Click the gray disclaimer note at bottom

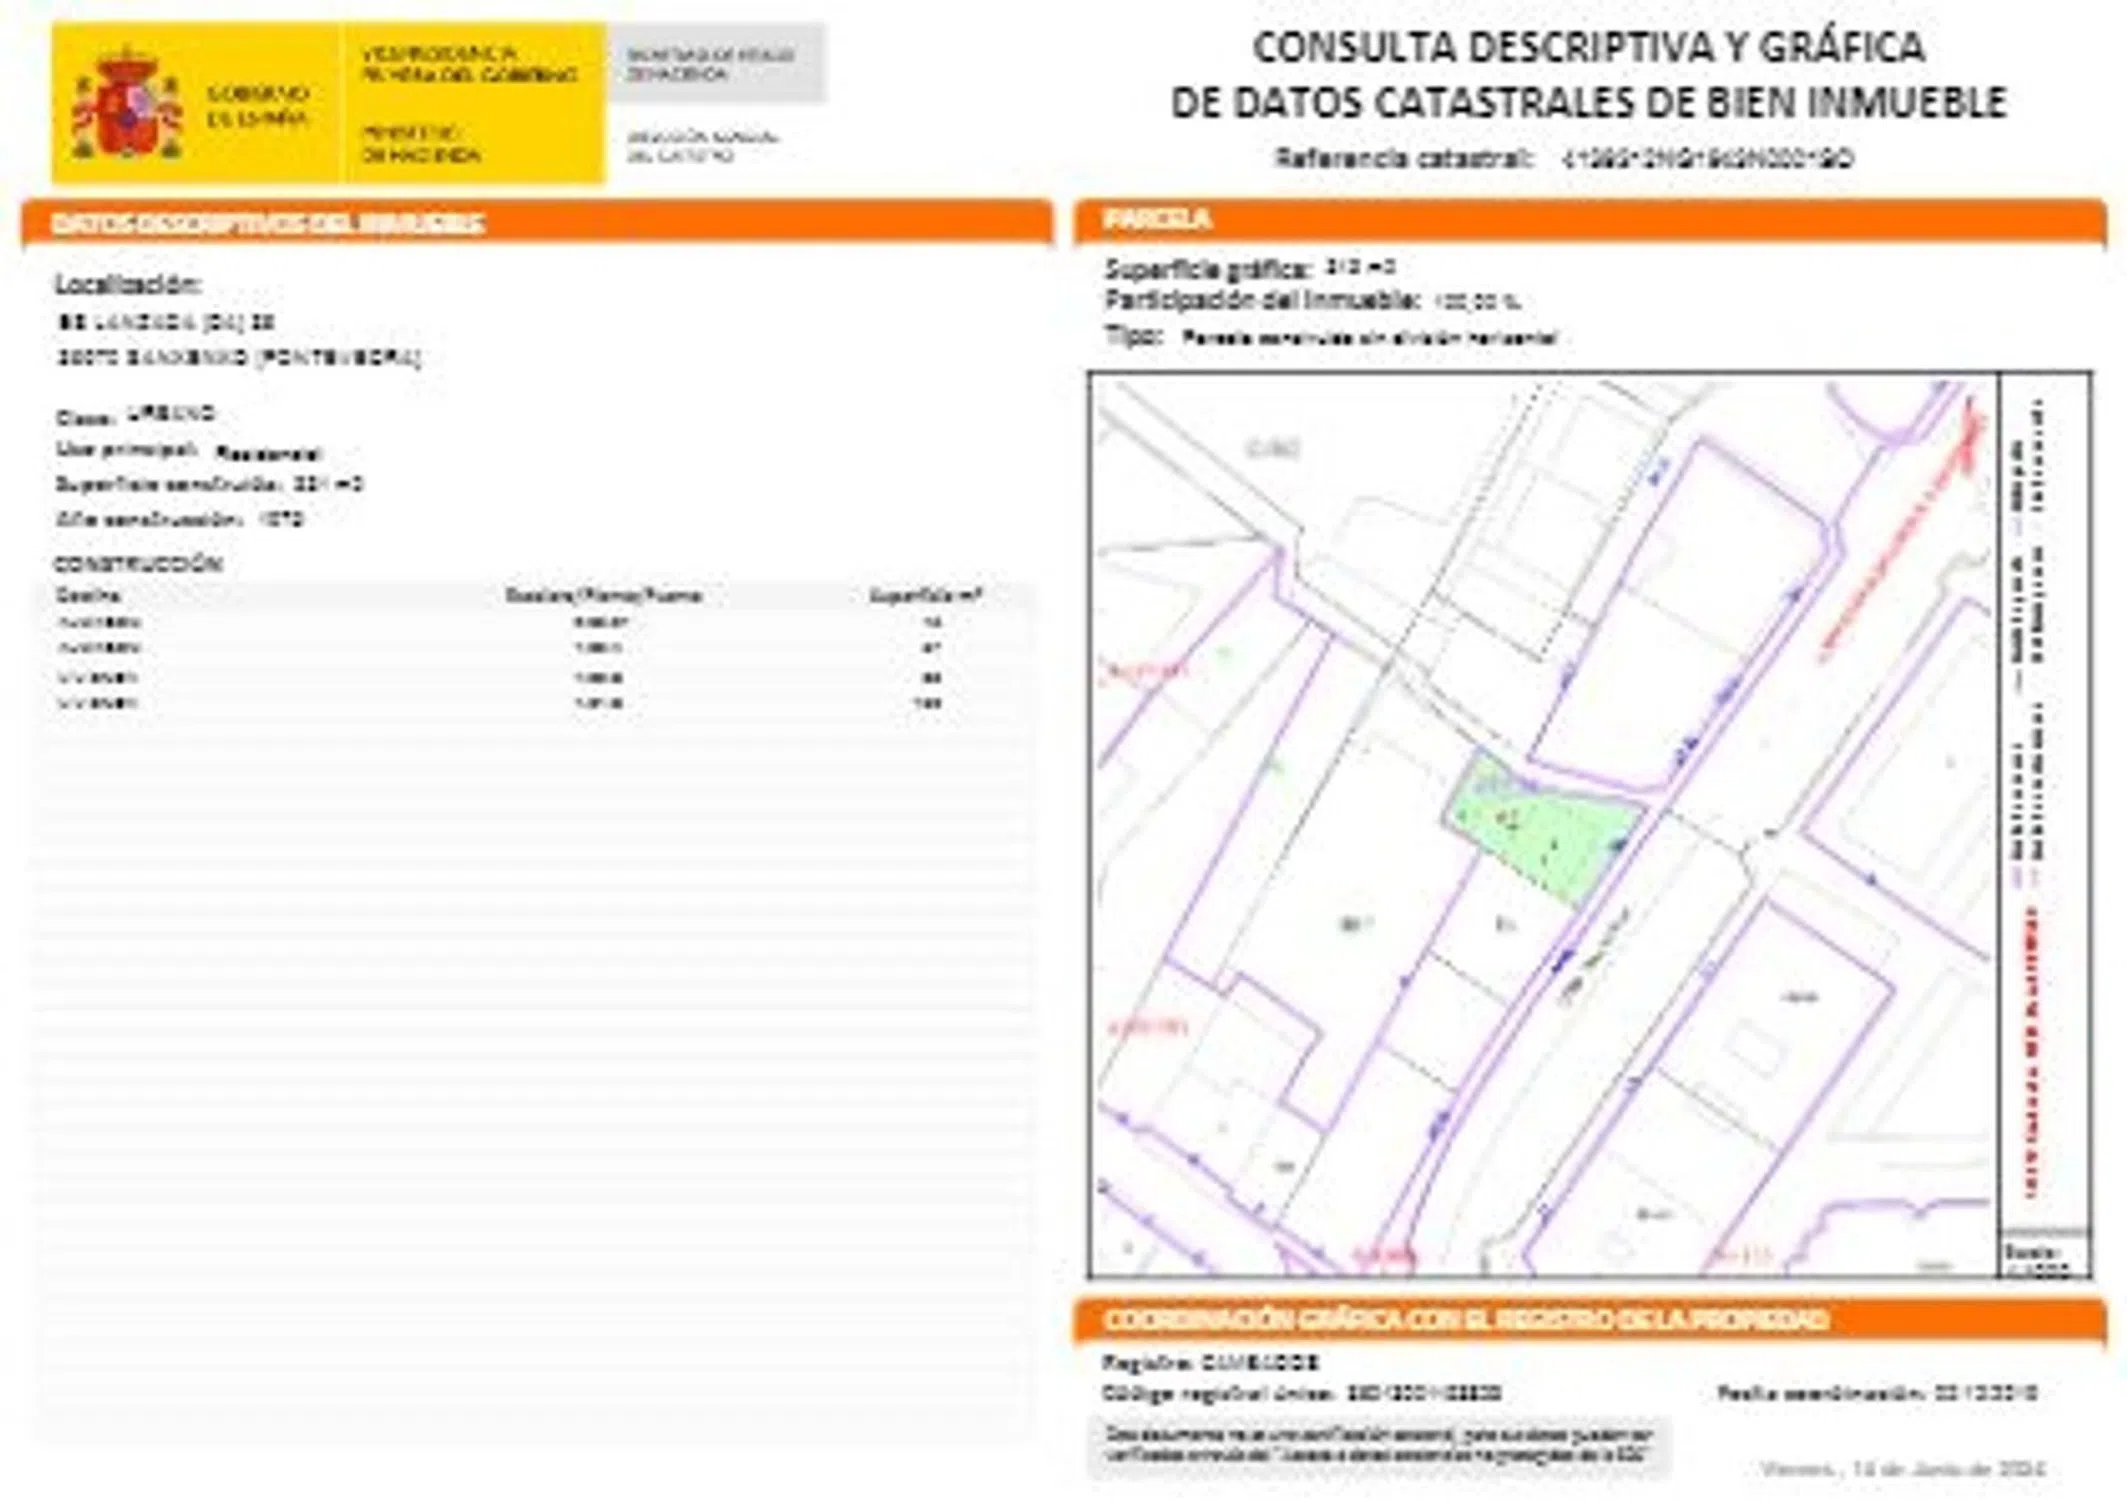point(1377,1446)
